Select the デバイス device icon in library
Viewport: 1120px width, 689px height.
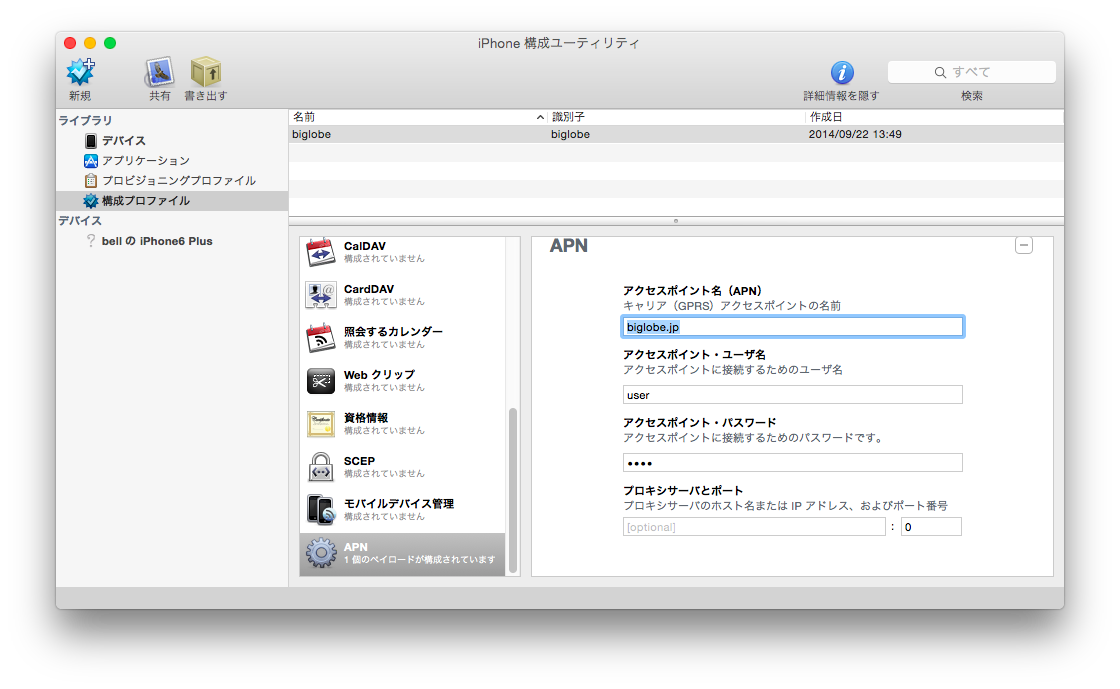91,141
